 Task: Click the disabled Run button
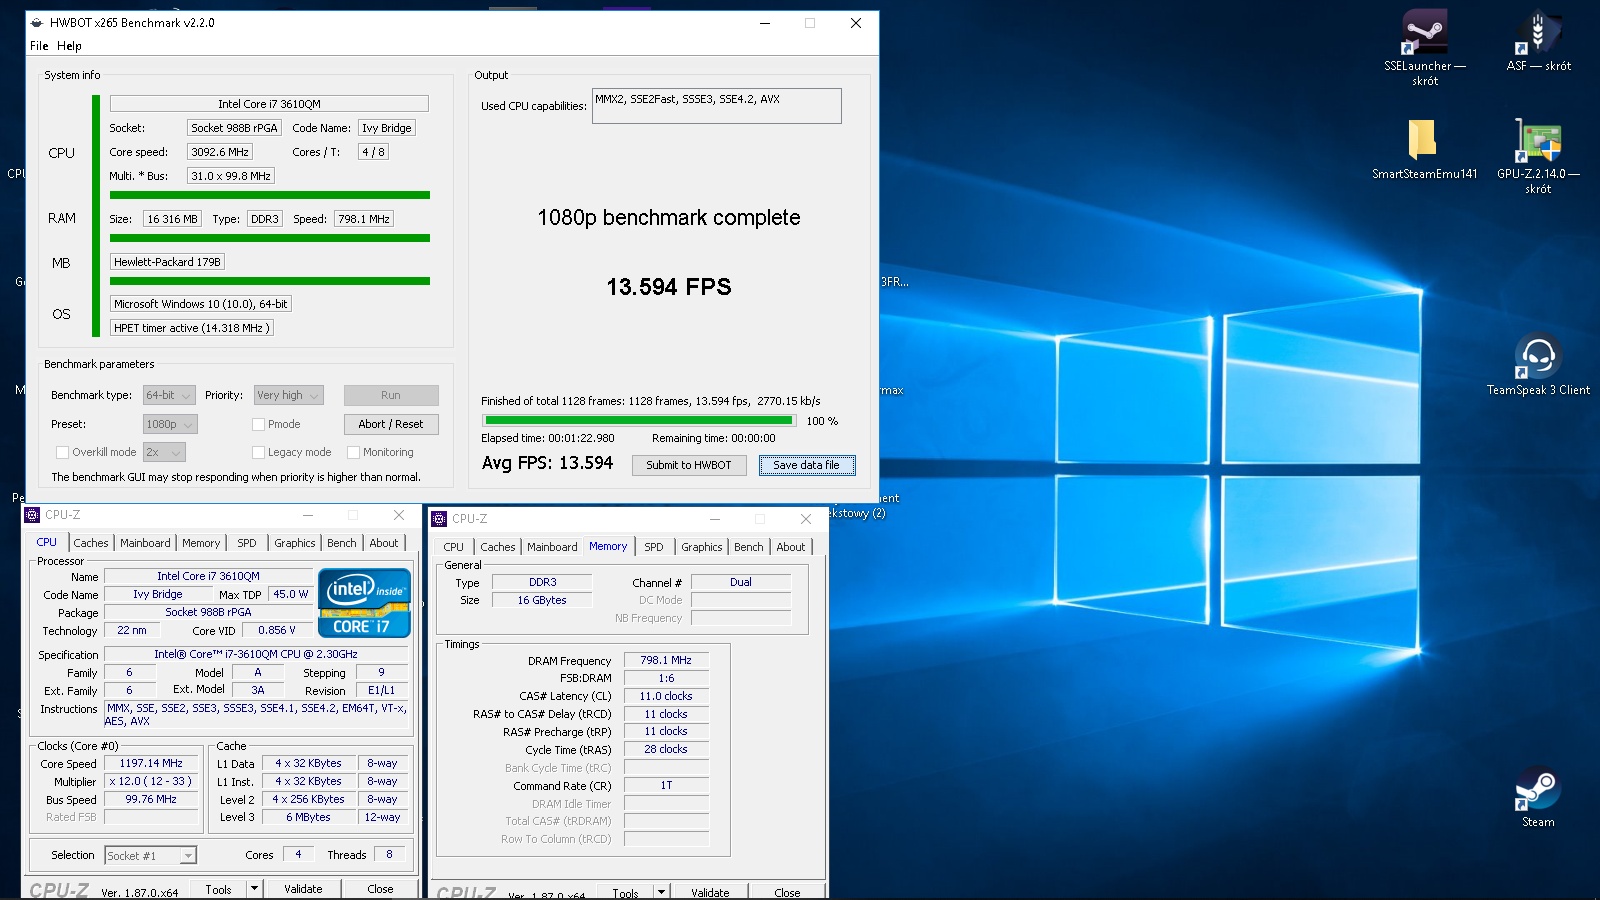point(391,395)
